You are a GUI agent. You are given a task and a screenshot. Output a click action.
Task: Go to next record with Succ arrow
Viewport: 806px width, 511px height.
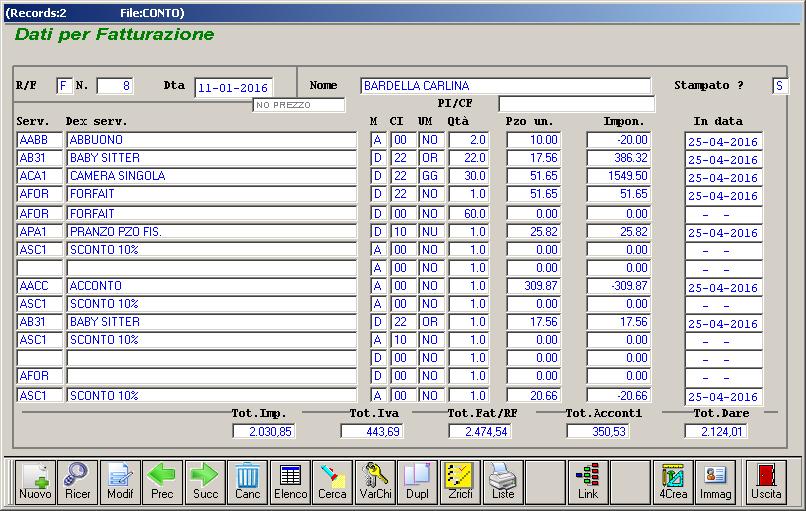(x=205, y=481)
